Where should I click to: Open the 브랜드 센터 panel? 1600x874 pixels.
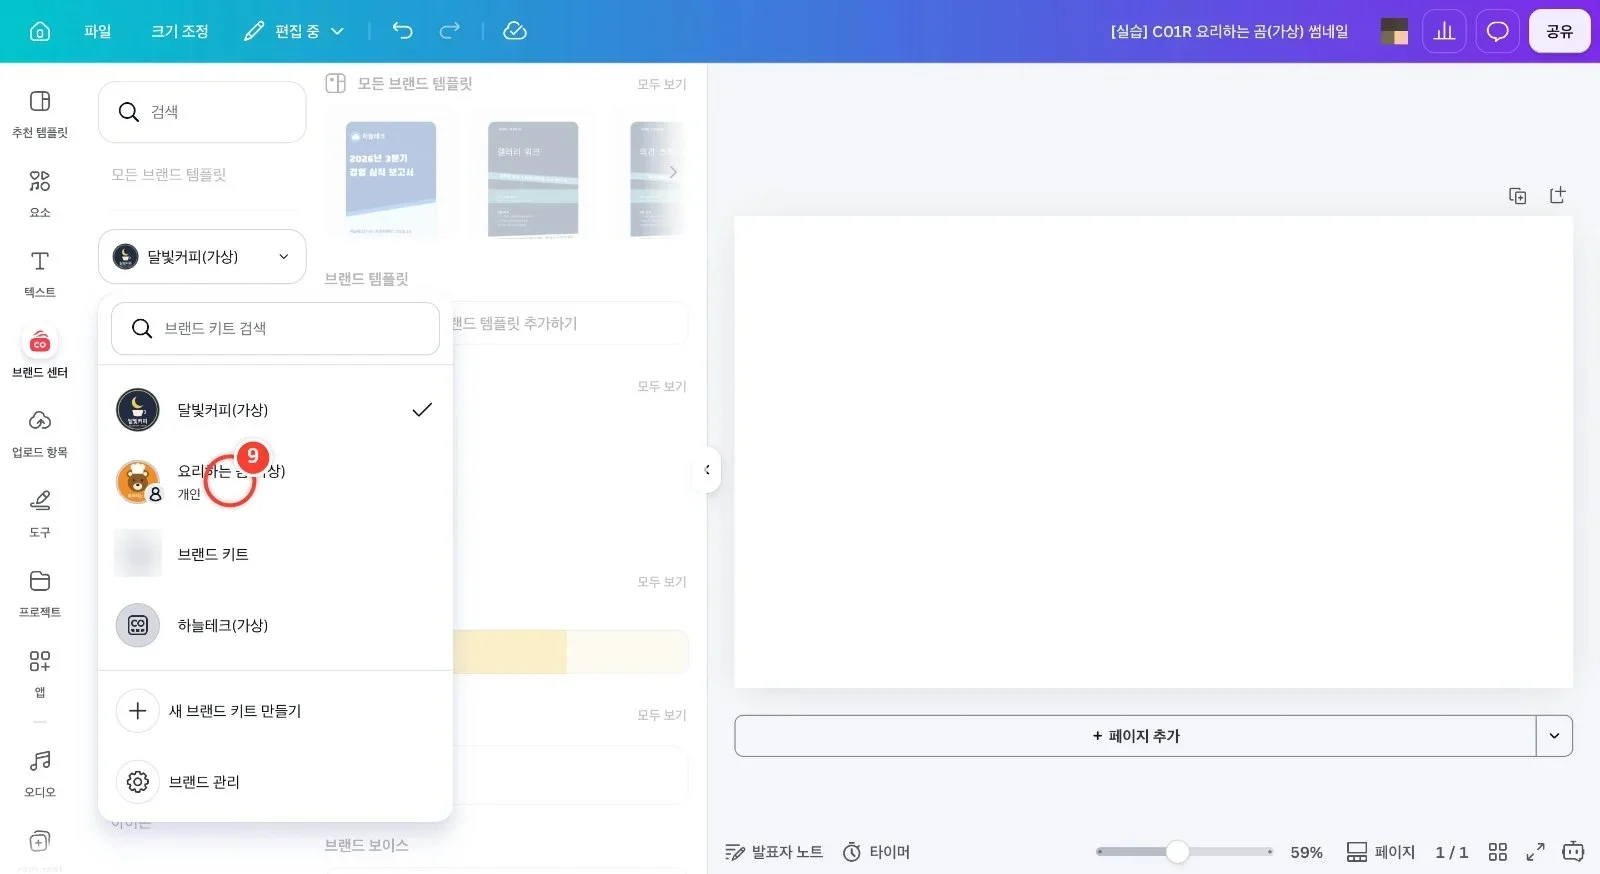[x=40, y=354]
